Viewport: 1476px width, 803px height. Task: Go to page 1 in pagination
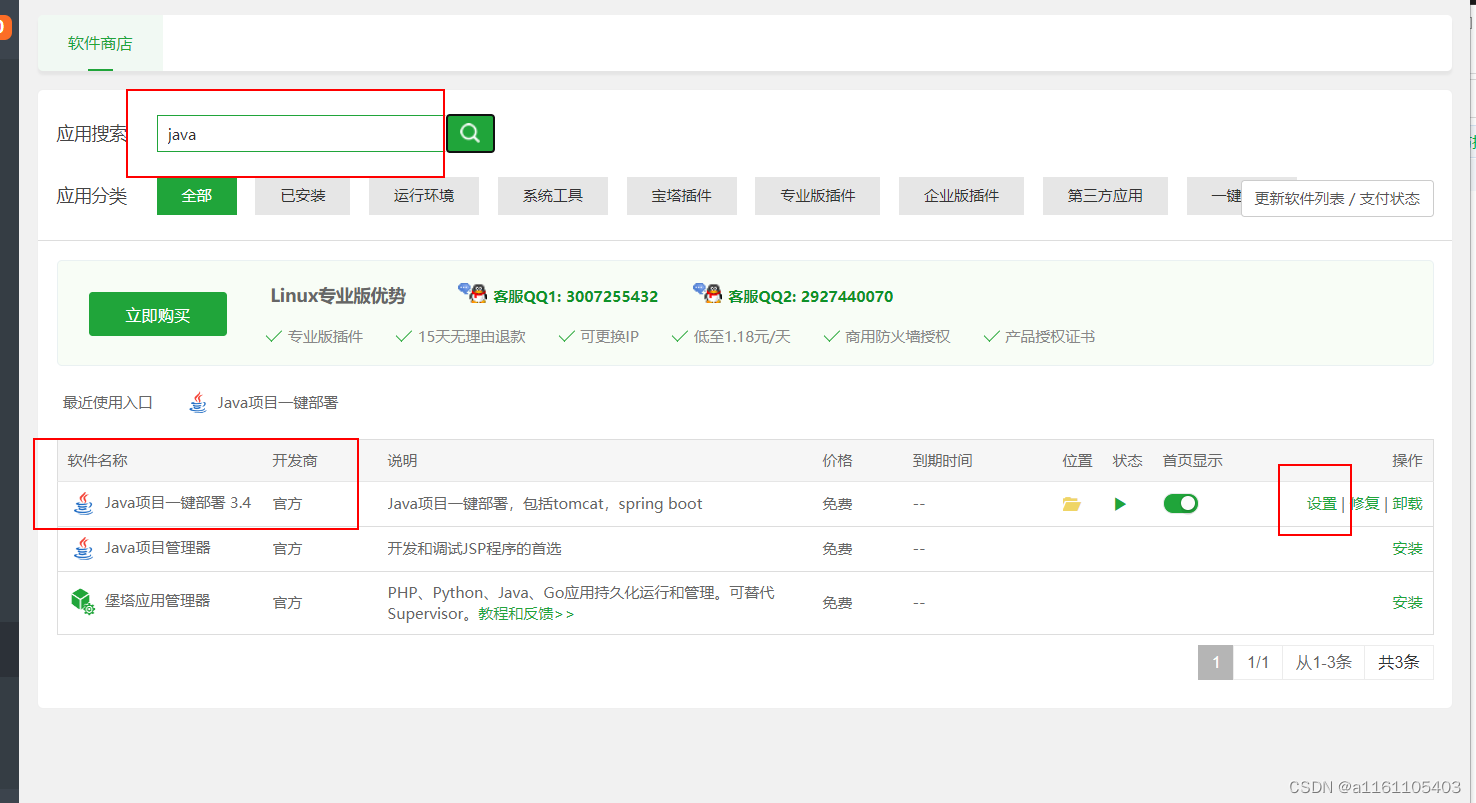[x=1215, y=662]
